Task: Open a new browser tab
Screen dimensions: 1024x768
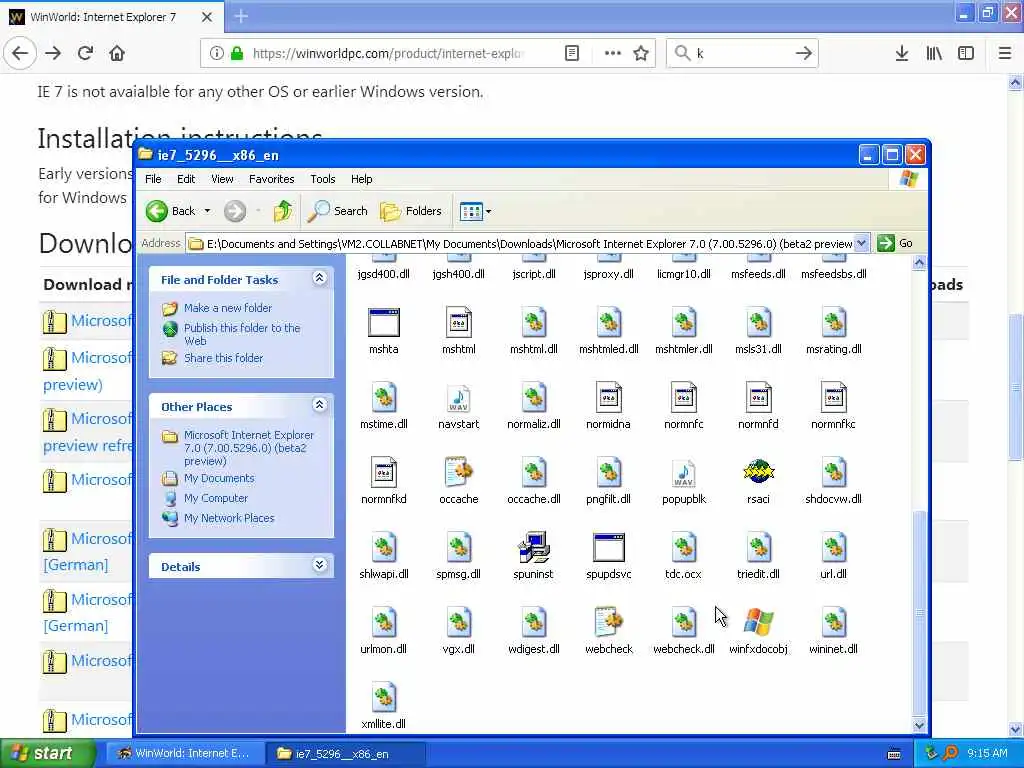Action: (241, 16)
